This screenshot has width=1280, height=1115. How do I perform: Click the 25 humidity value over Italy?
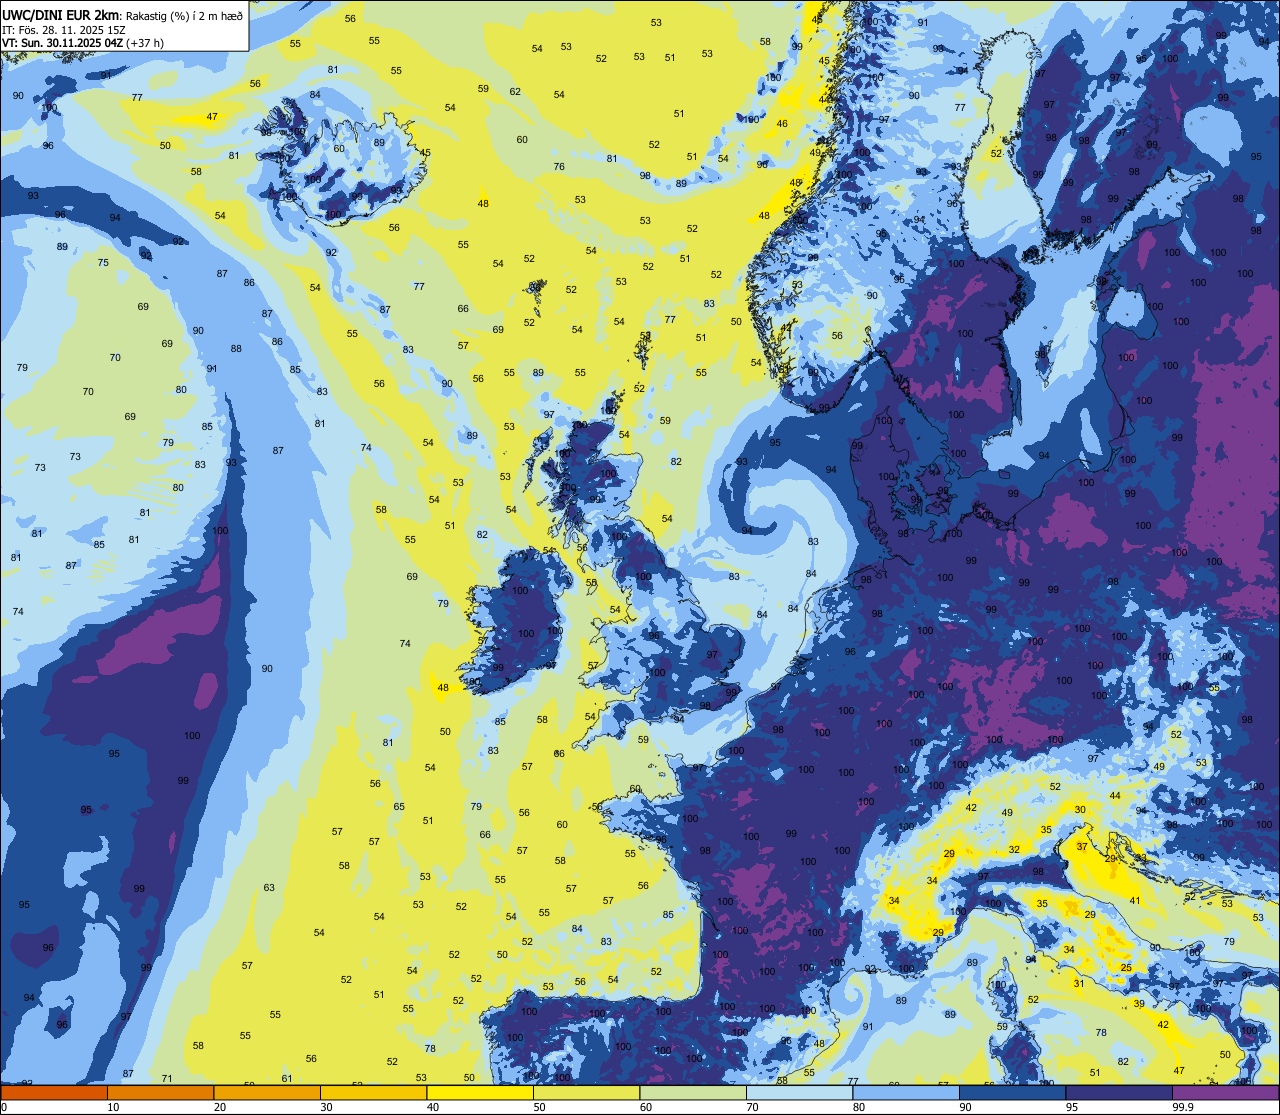(1126, 968)
